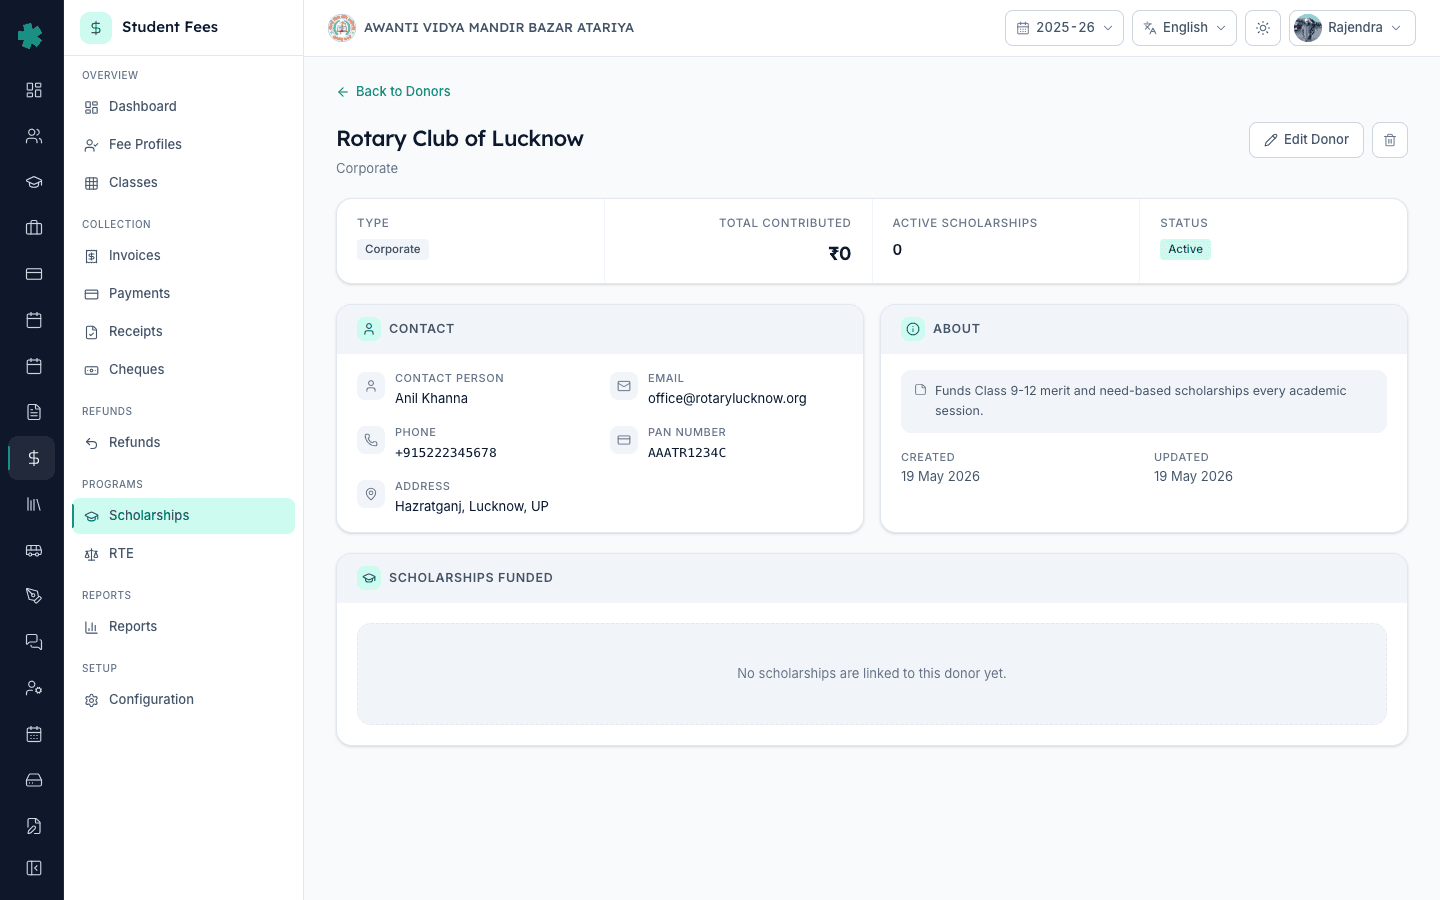Open RTE in the sidebar
The width and height of the screenshot is (1440, 900).
click(x=183, y=554)
